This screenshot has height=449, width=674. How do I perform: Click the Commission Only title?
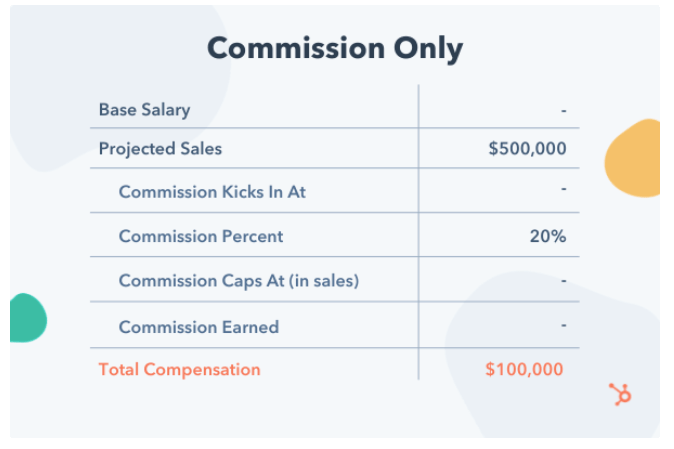[335, 48]
